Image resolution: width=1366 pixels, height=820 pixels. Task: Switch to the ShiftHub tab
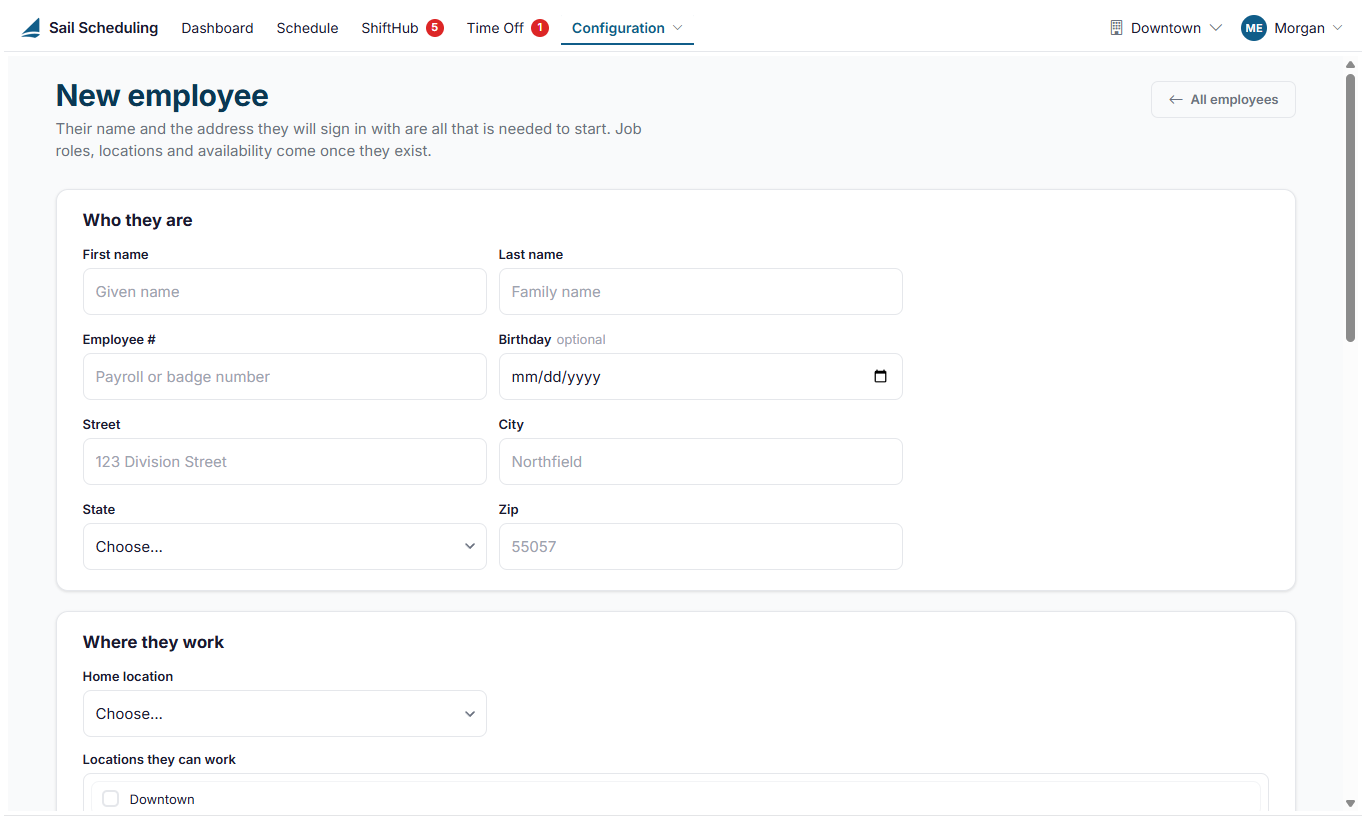click(390, 28)
